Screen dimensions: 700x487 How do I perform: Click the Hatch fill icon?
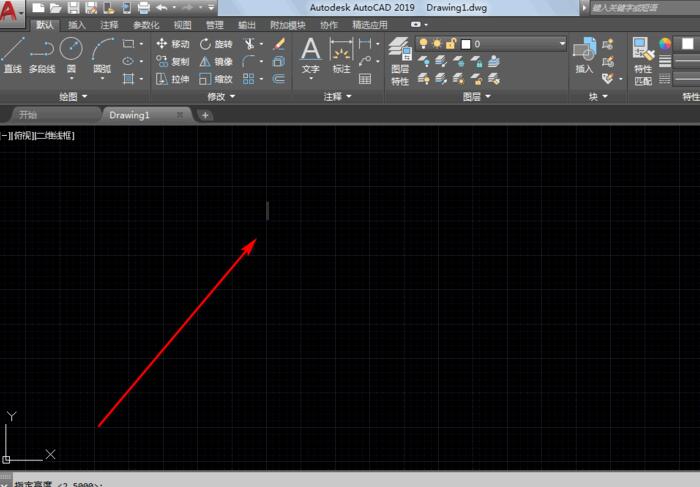pyautogui.click(x=129, y=79)
